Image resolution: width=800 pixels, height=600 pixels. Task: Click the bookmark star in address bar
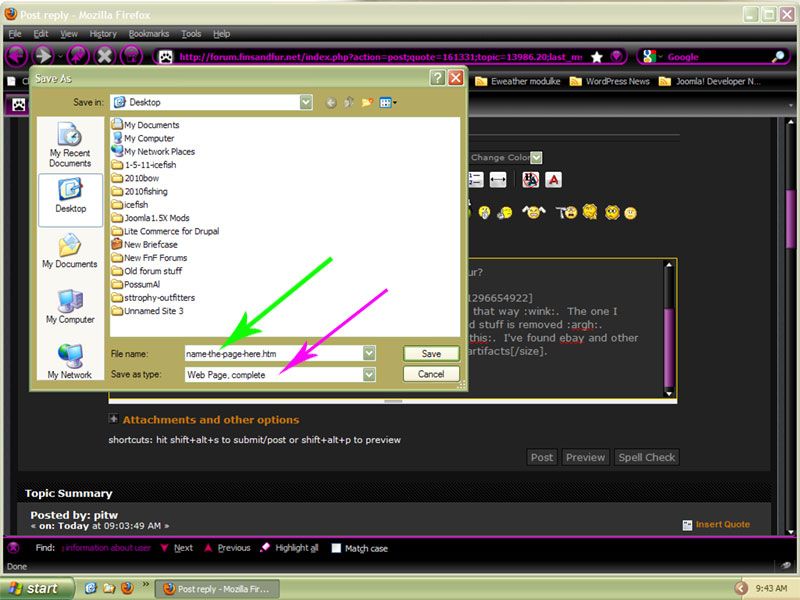click(x=597, y=57)
